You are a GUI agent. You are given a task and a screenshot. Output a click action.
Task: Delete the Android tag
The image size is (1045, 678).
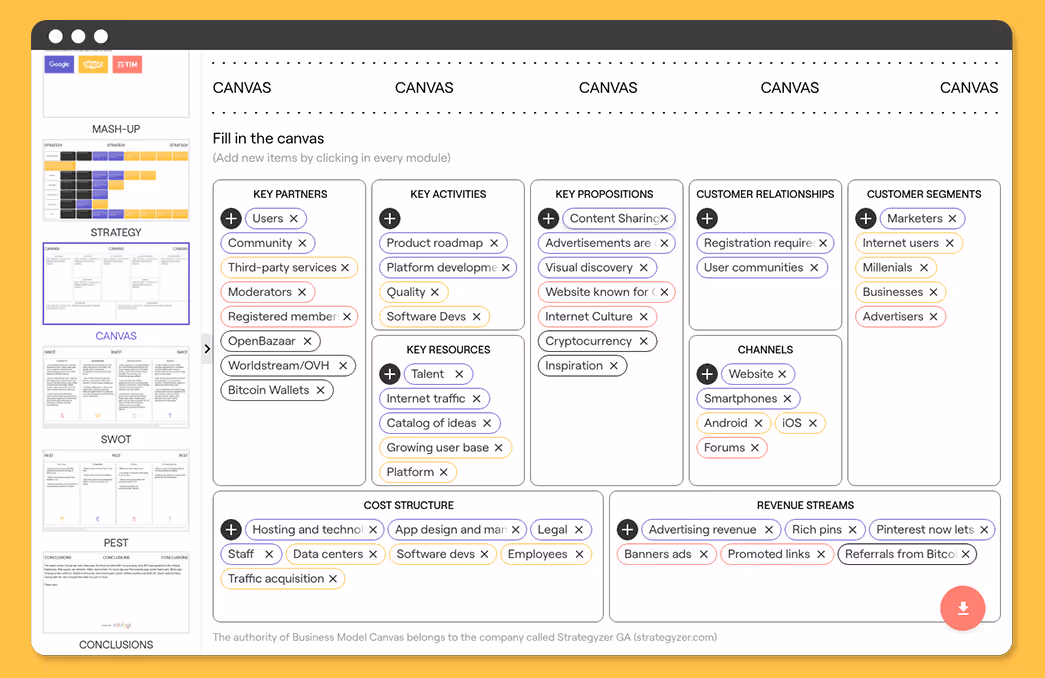[x=758, y=423]
